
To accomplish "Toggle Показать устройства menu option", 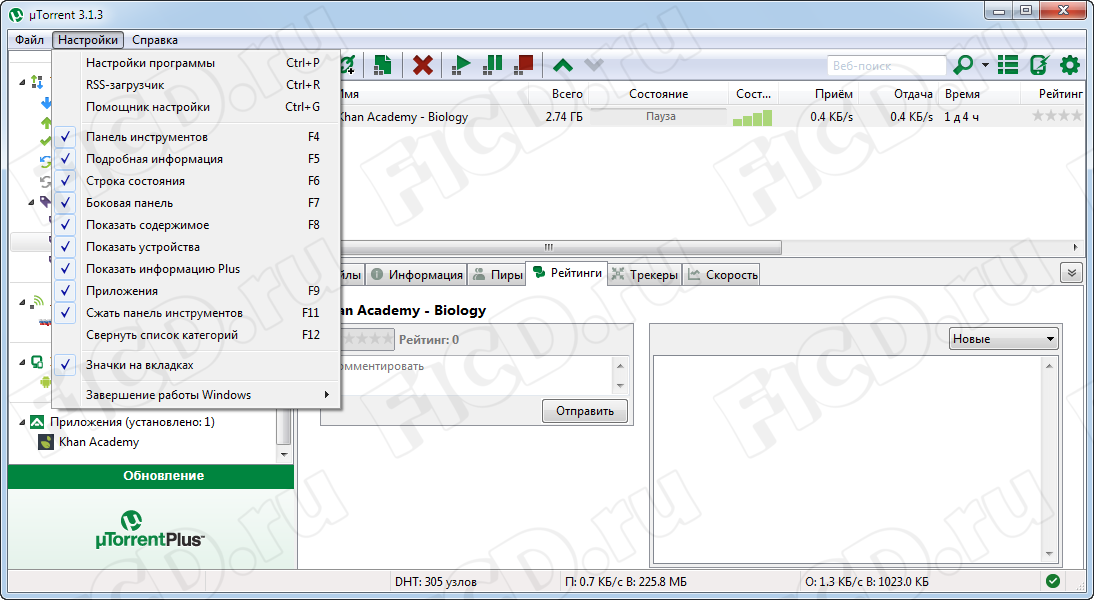I will pos(196,247).
